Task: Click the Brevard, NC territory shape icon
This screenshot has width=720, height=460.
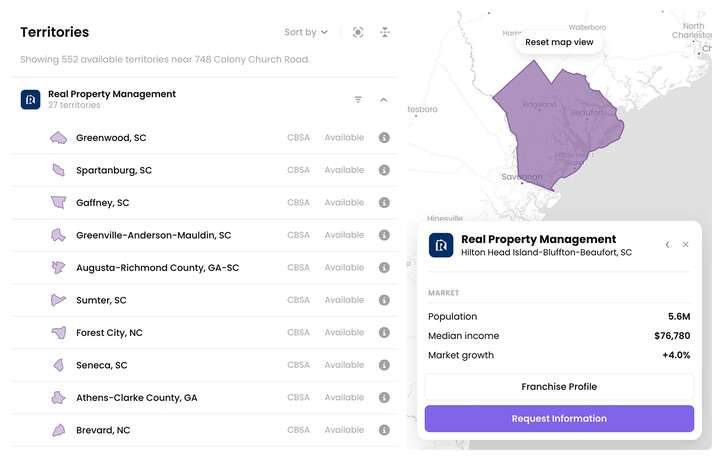Action: pyautogui.click(x=59, y=430)
